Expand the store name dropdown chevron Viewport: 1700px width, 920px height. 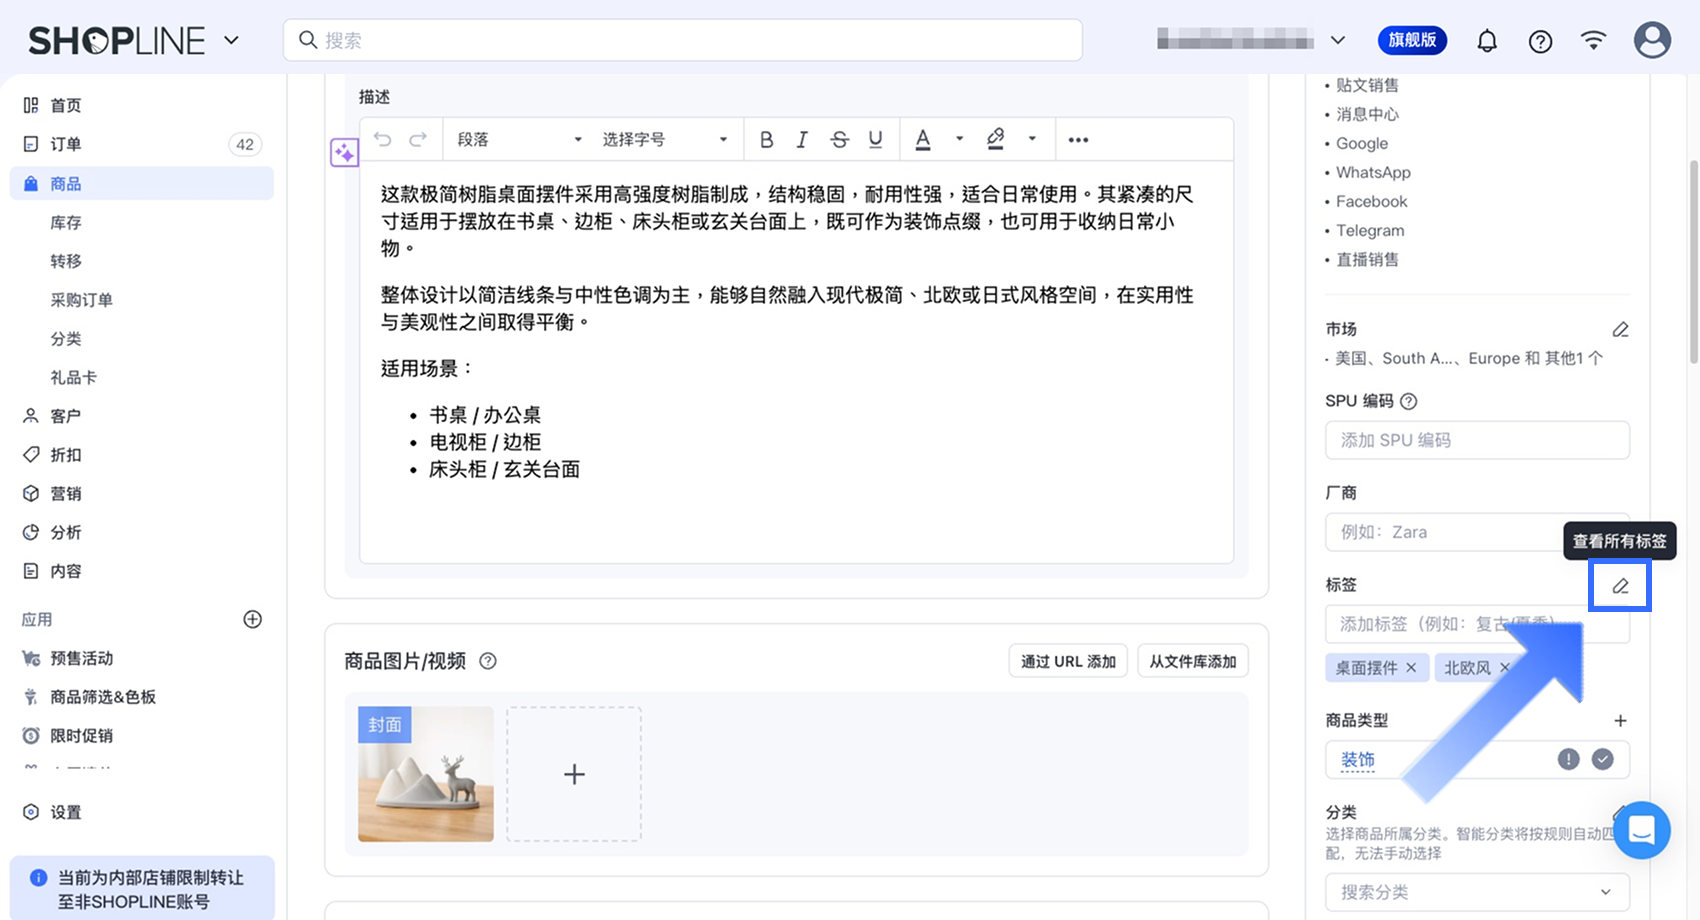coord(1338,41)
